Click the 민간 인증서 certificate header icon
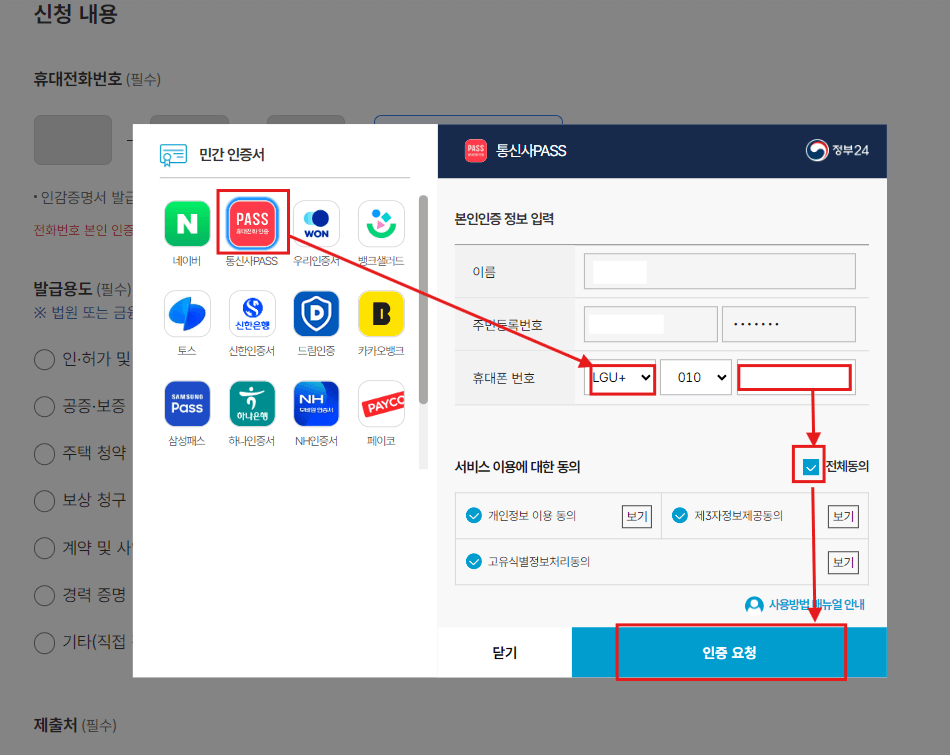 tap(173, 155)
